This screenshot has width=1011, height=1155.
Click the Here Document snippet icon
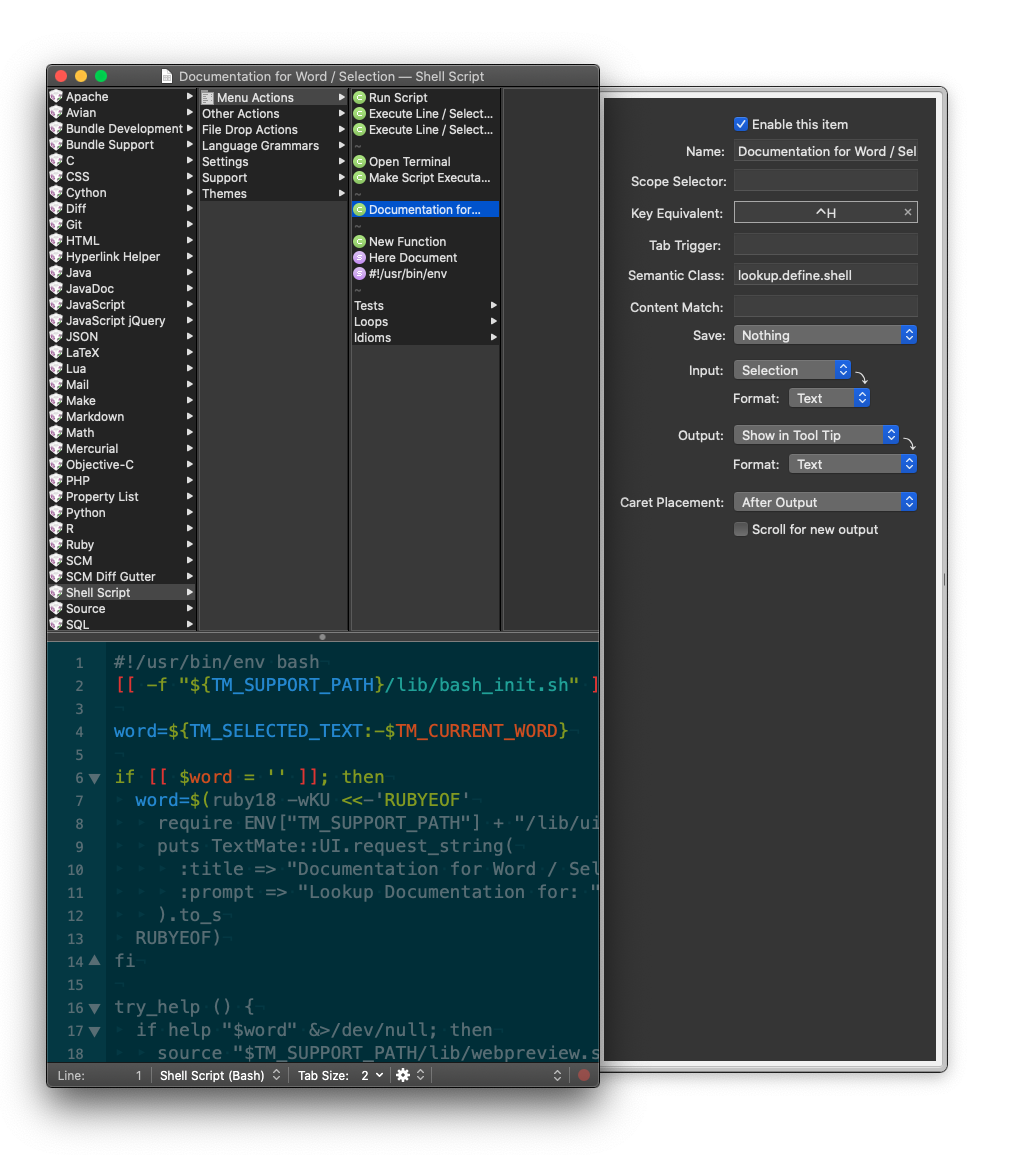[x=359, y=257]
